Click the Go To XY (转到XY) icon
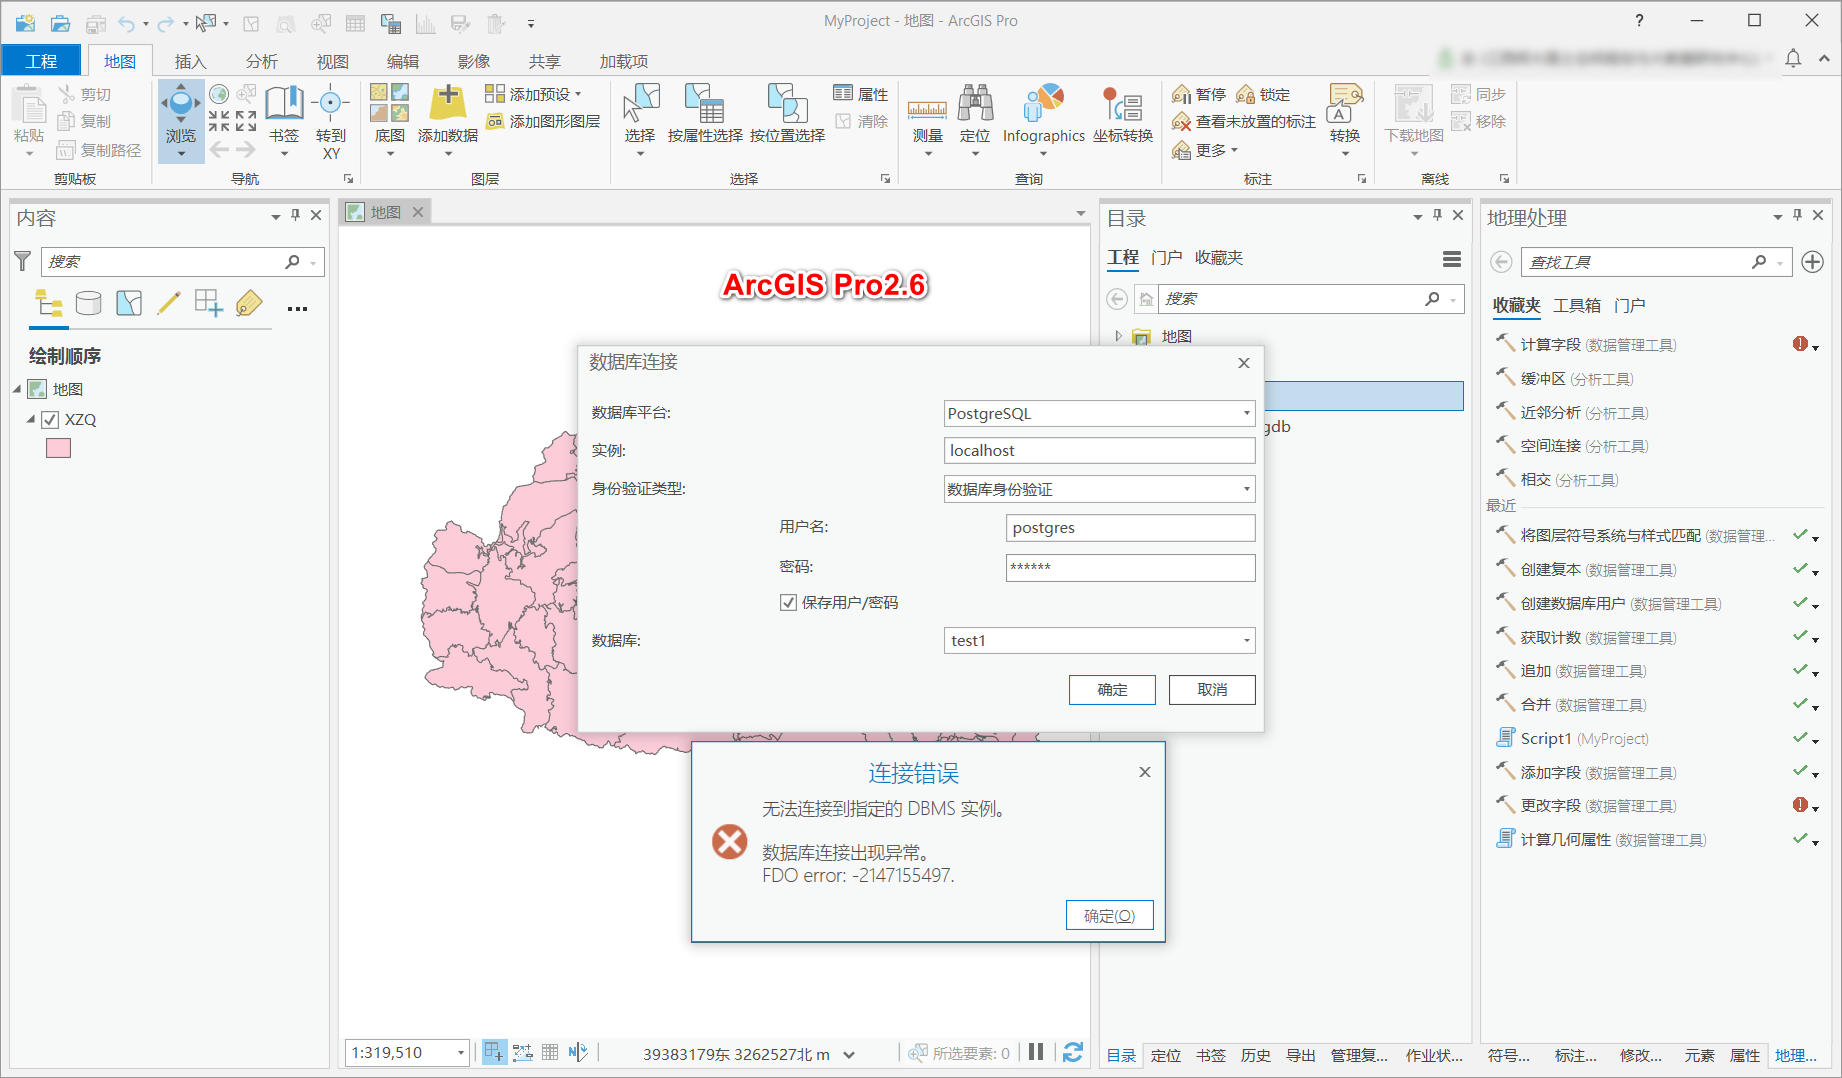The image size is (1842, 1078). point(331,105)
